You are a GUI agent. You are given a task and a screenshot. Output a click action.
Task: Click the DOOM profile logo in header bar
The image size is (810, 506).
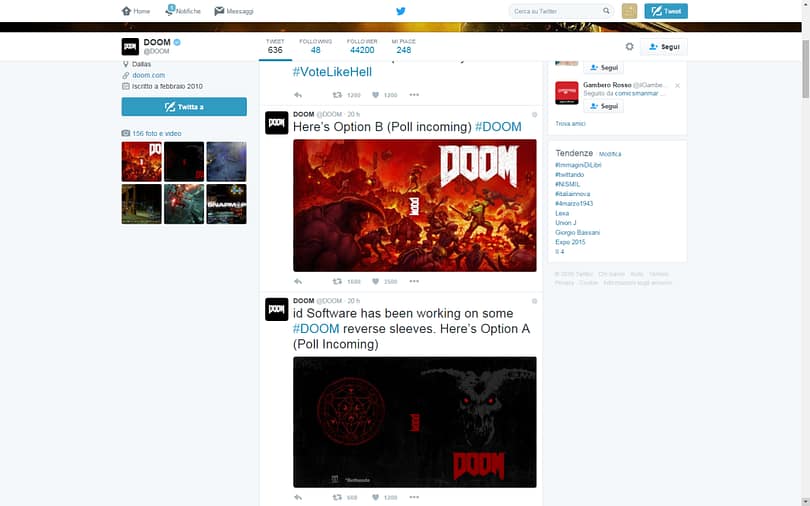(130, 46)
